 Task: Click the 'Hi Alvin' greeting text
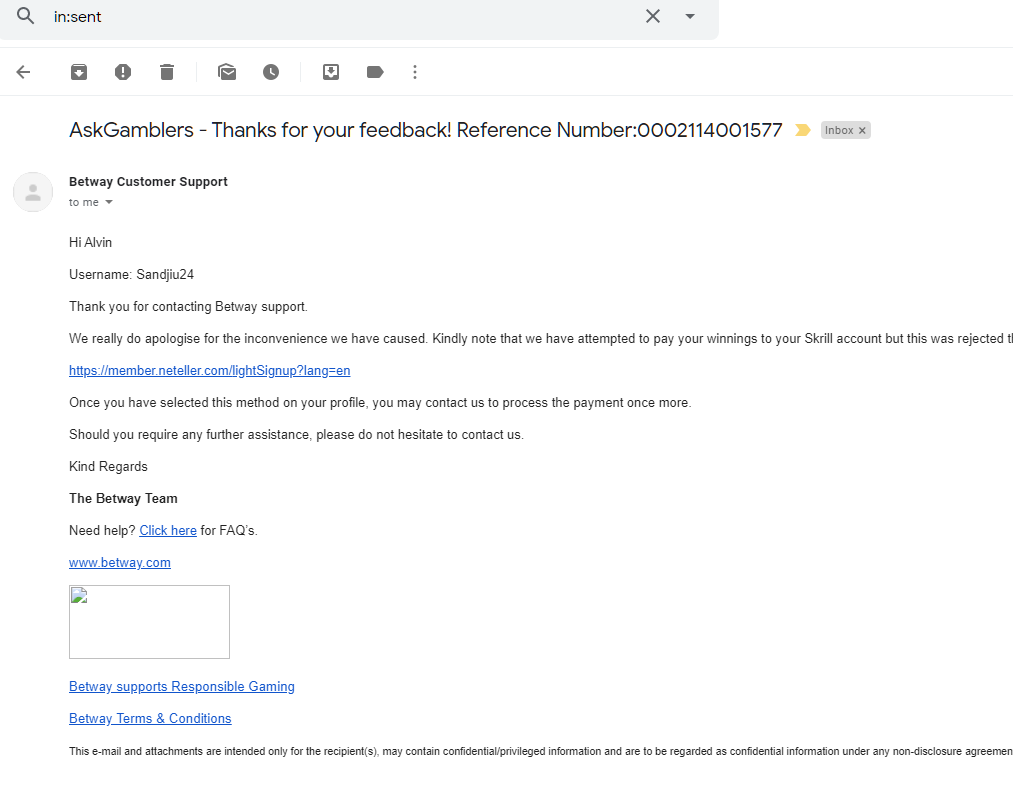pos(90,242)
